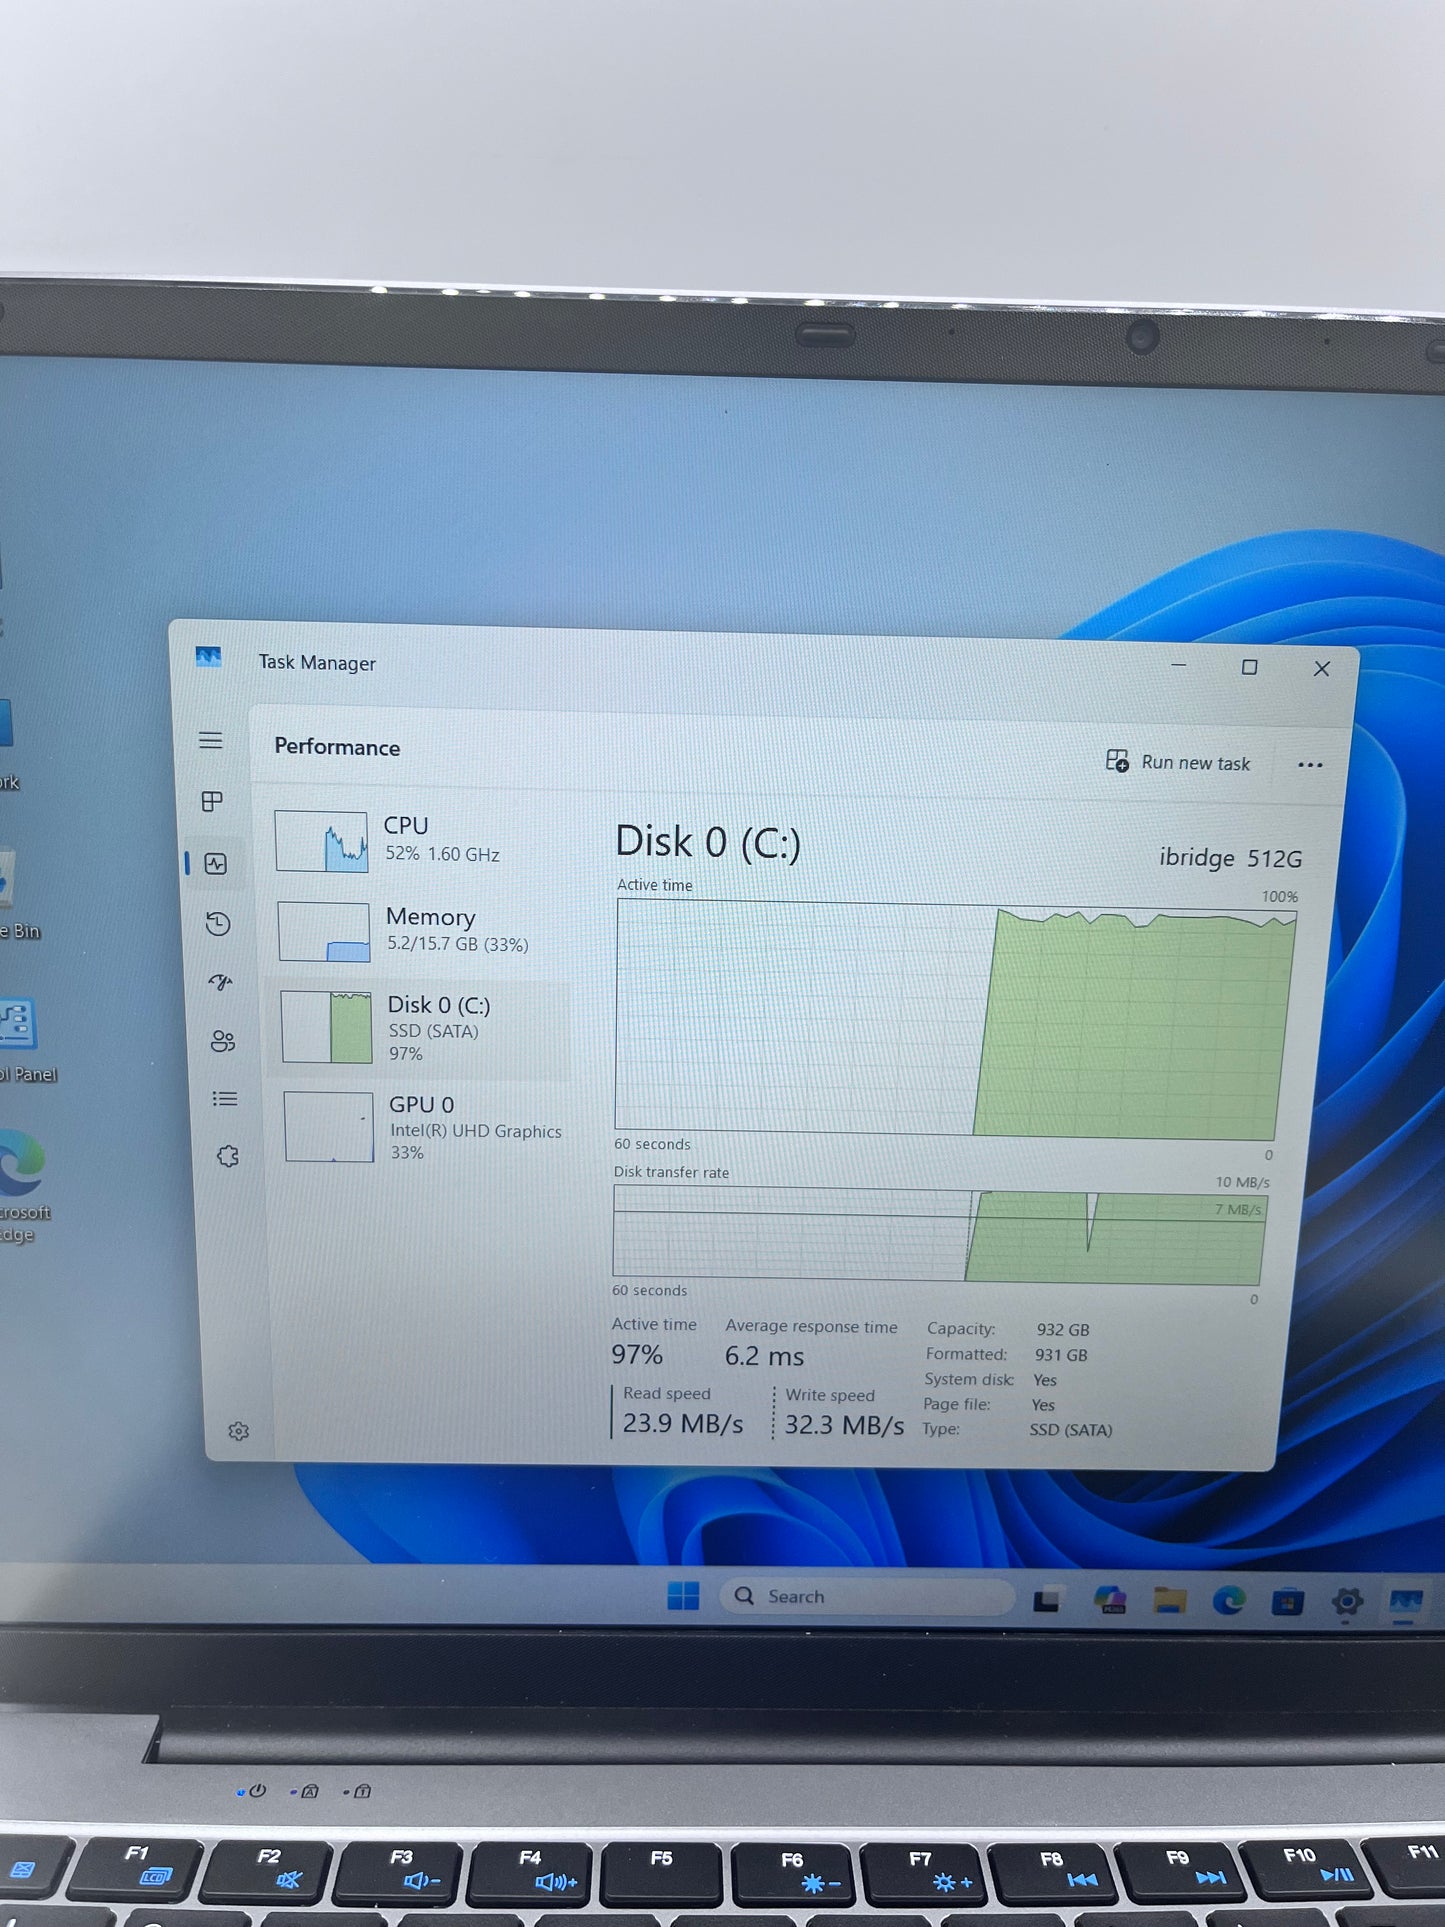The height and width of the screenshot is (1927, 1445).
Task: Click Task Manager icon on the taskbar
Action: click(1405, 1603)
